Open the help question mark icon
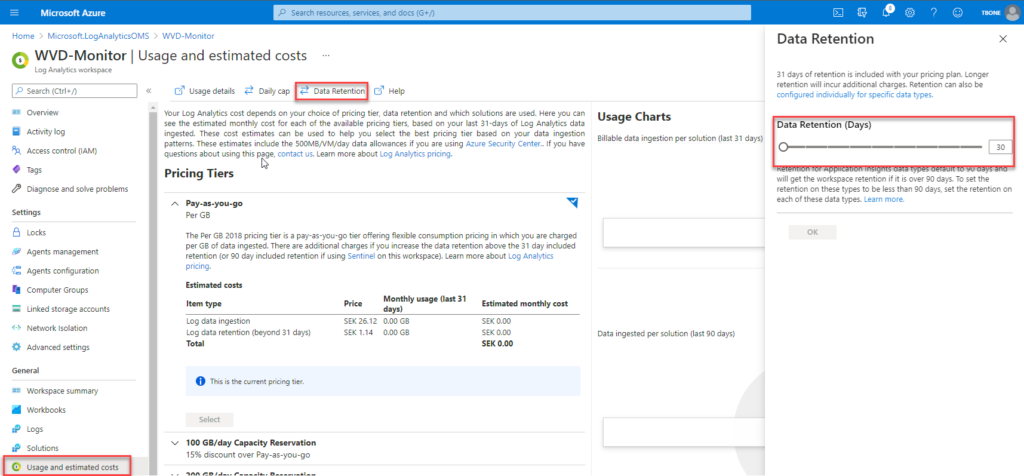The width and height of the screenshot is (1024, 476). tap(934, 12)
